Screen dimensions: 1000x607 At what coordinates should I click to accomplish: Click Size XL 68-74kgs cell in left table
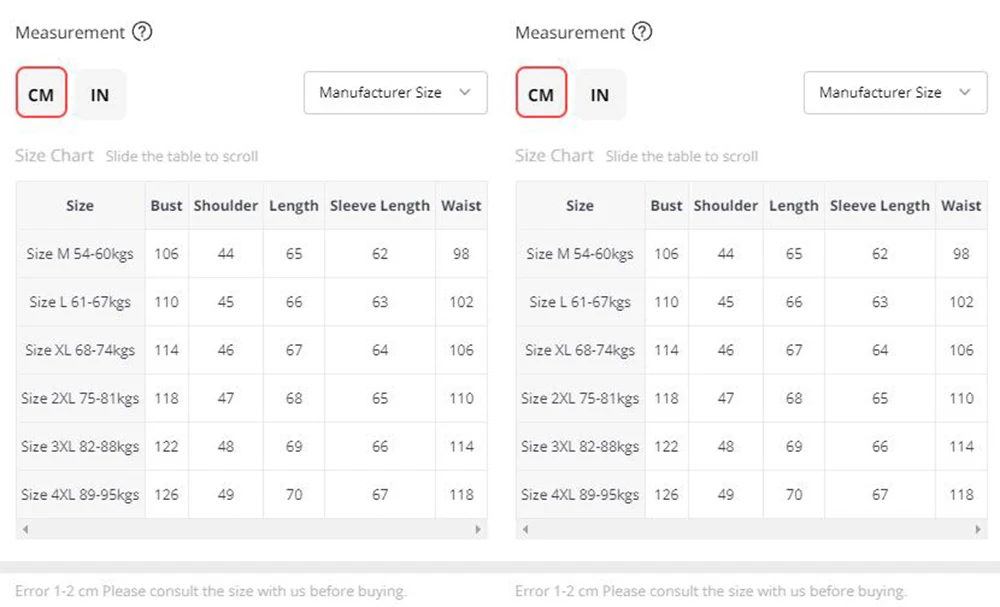pos(80,350)
